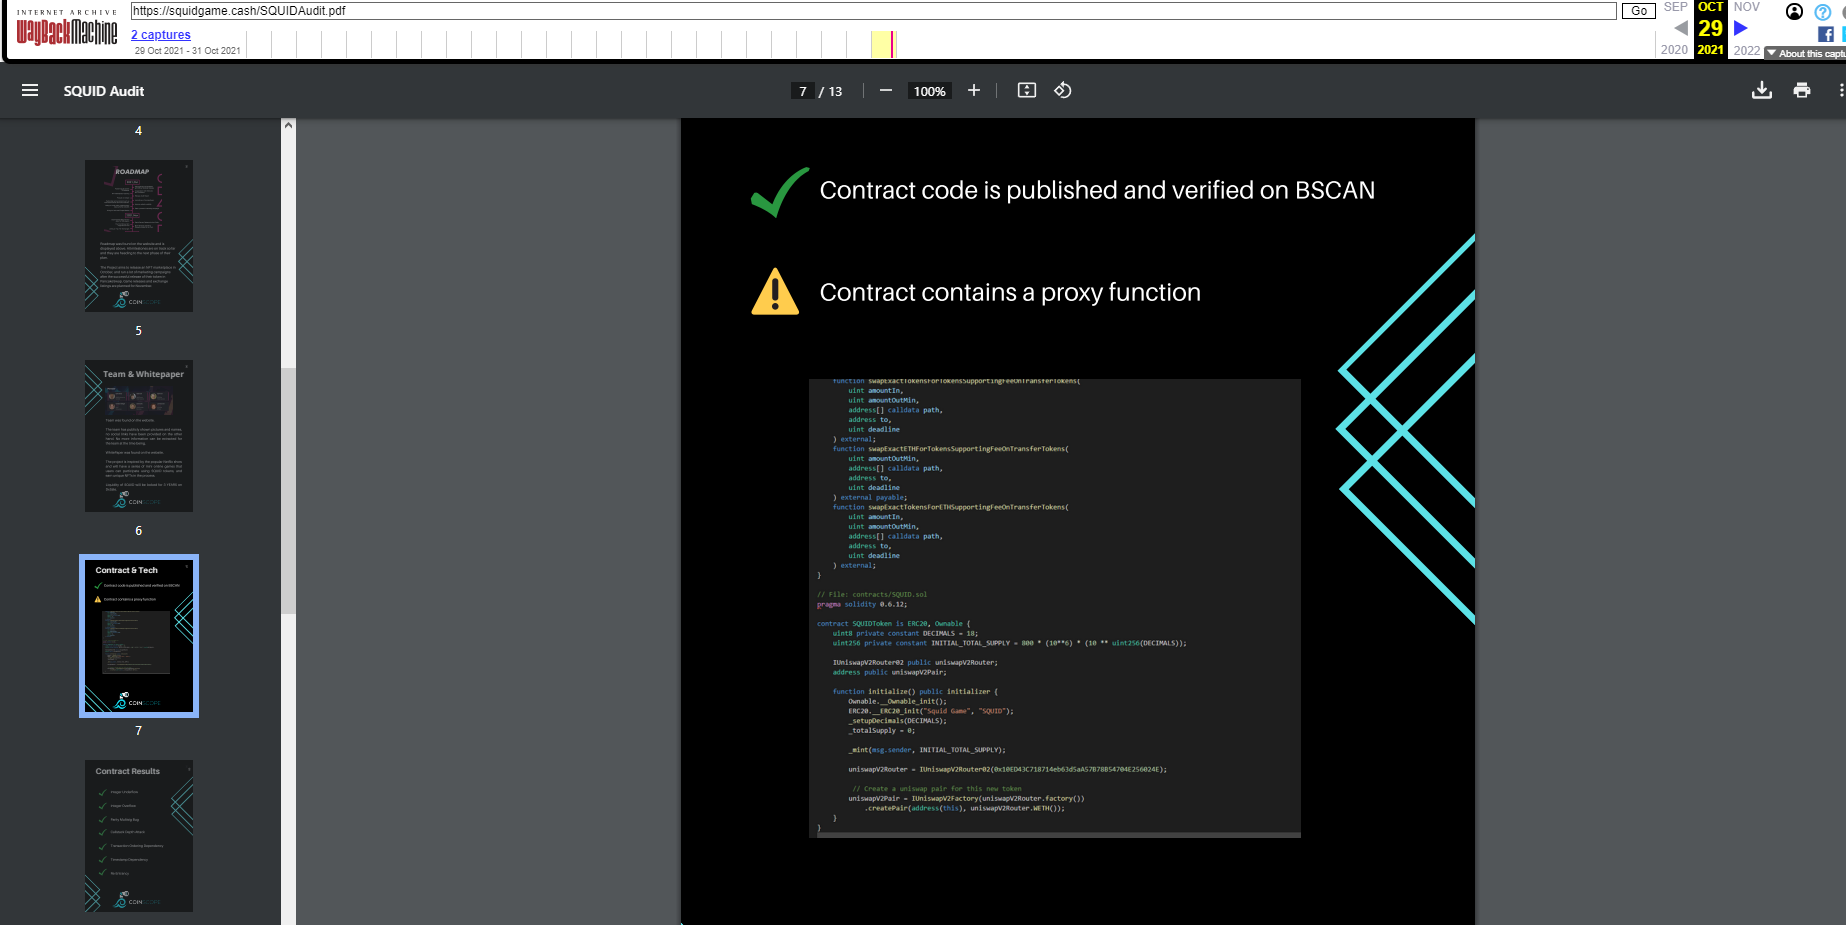Click the 'SQUID Audit' document title
This screenshot has width=1846, height=925.
click(104, 91)
